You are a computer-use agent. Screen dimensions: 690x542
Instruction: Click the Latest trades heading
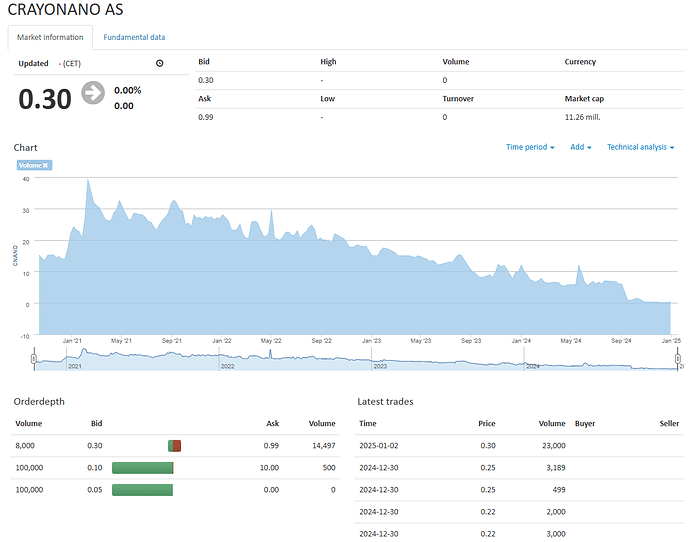click(385, 401)
